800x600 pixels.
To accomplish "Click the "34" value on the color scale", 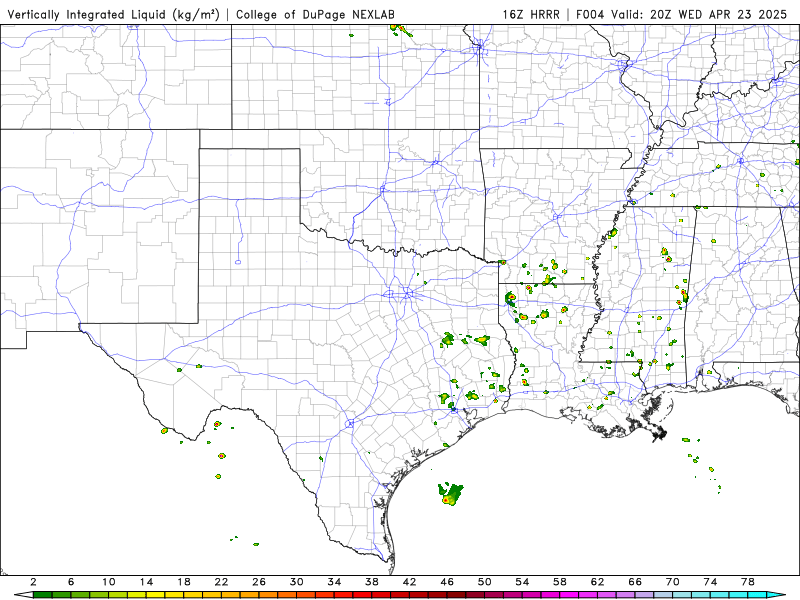I will tap(334, 582).
